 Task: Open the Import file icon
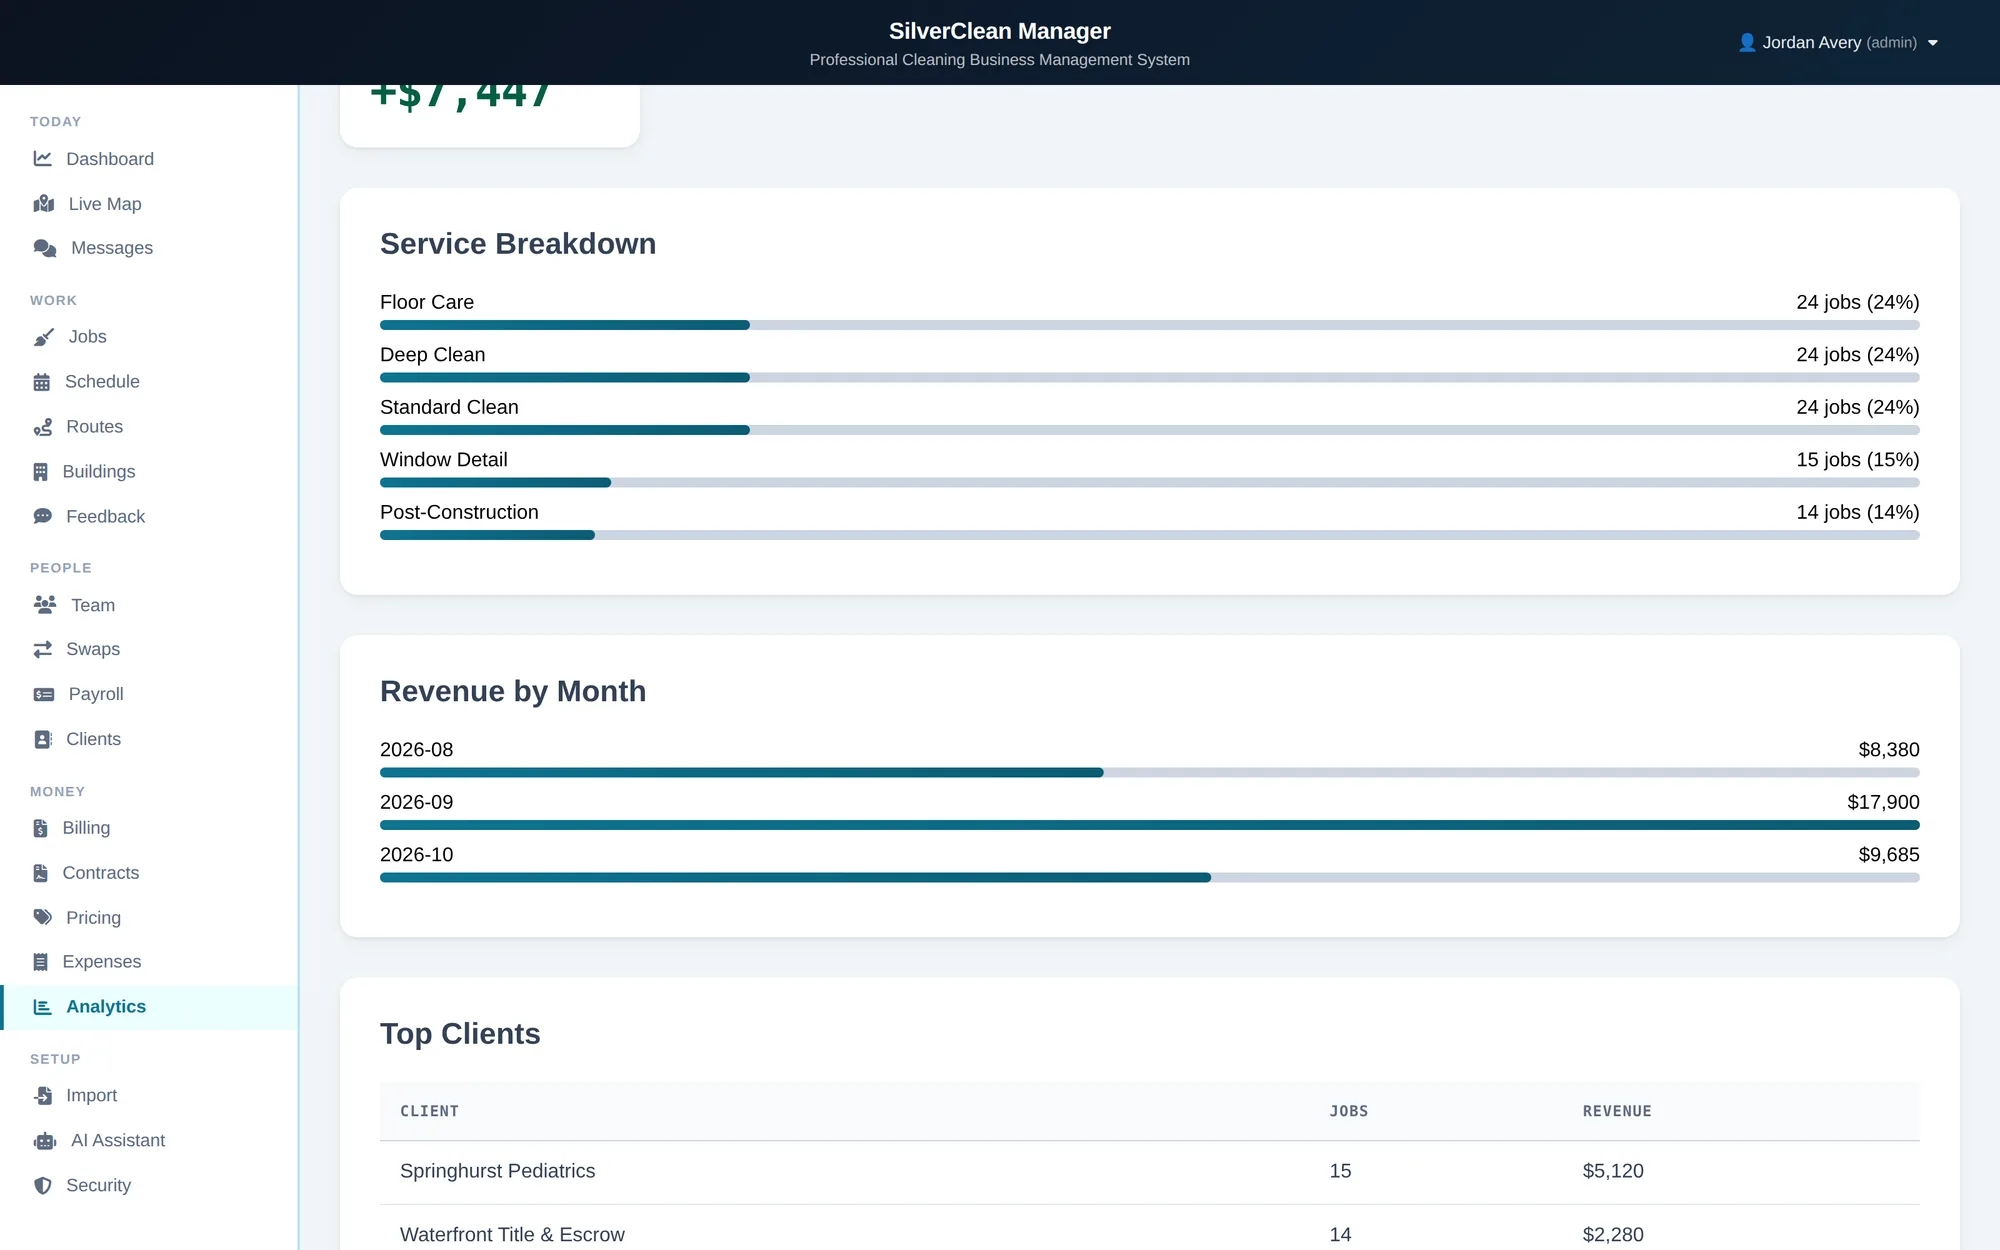click(x=43, y=1096)
